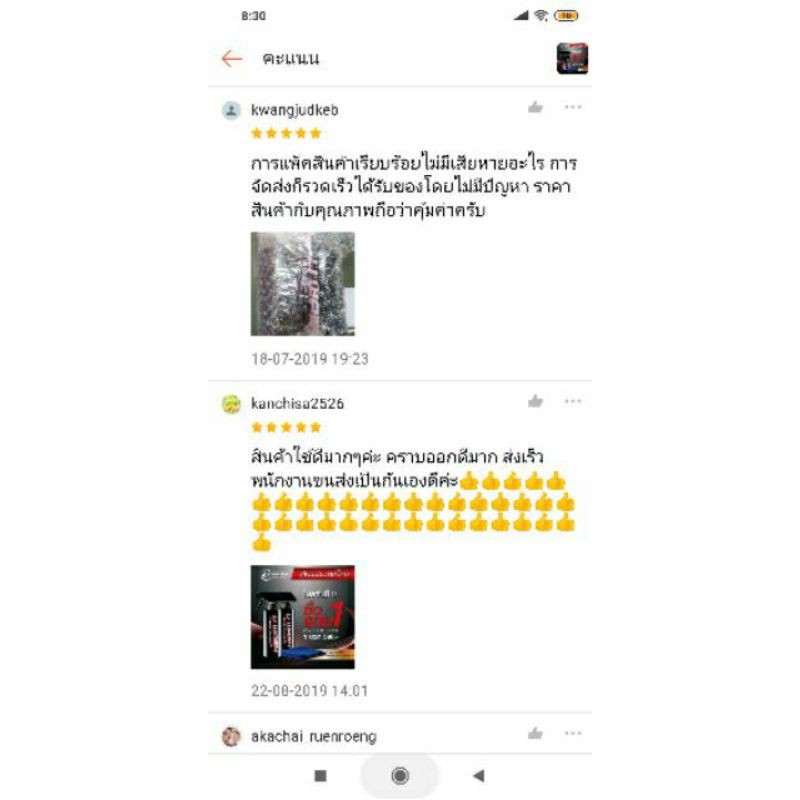The image size is (800, 800).
Task: Open kwangjudkeb's packaged product review photo
Action: point(303,284)
